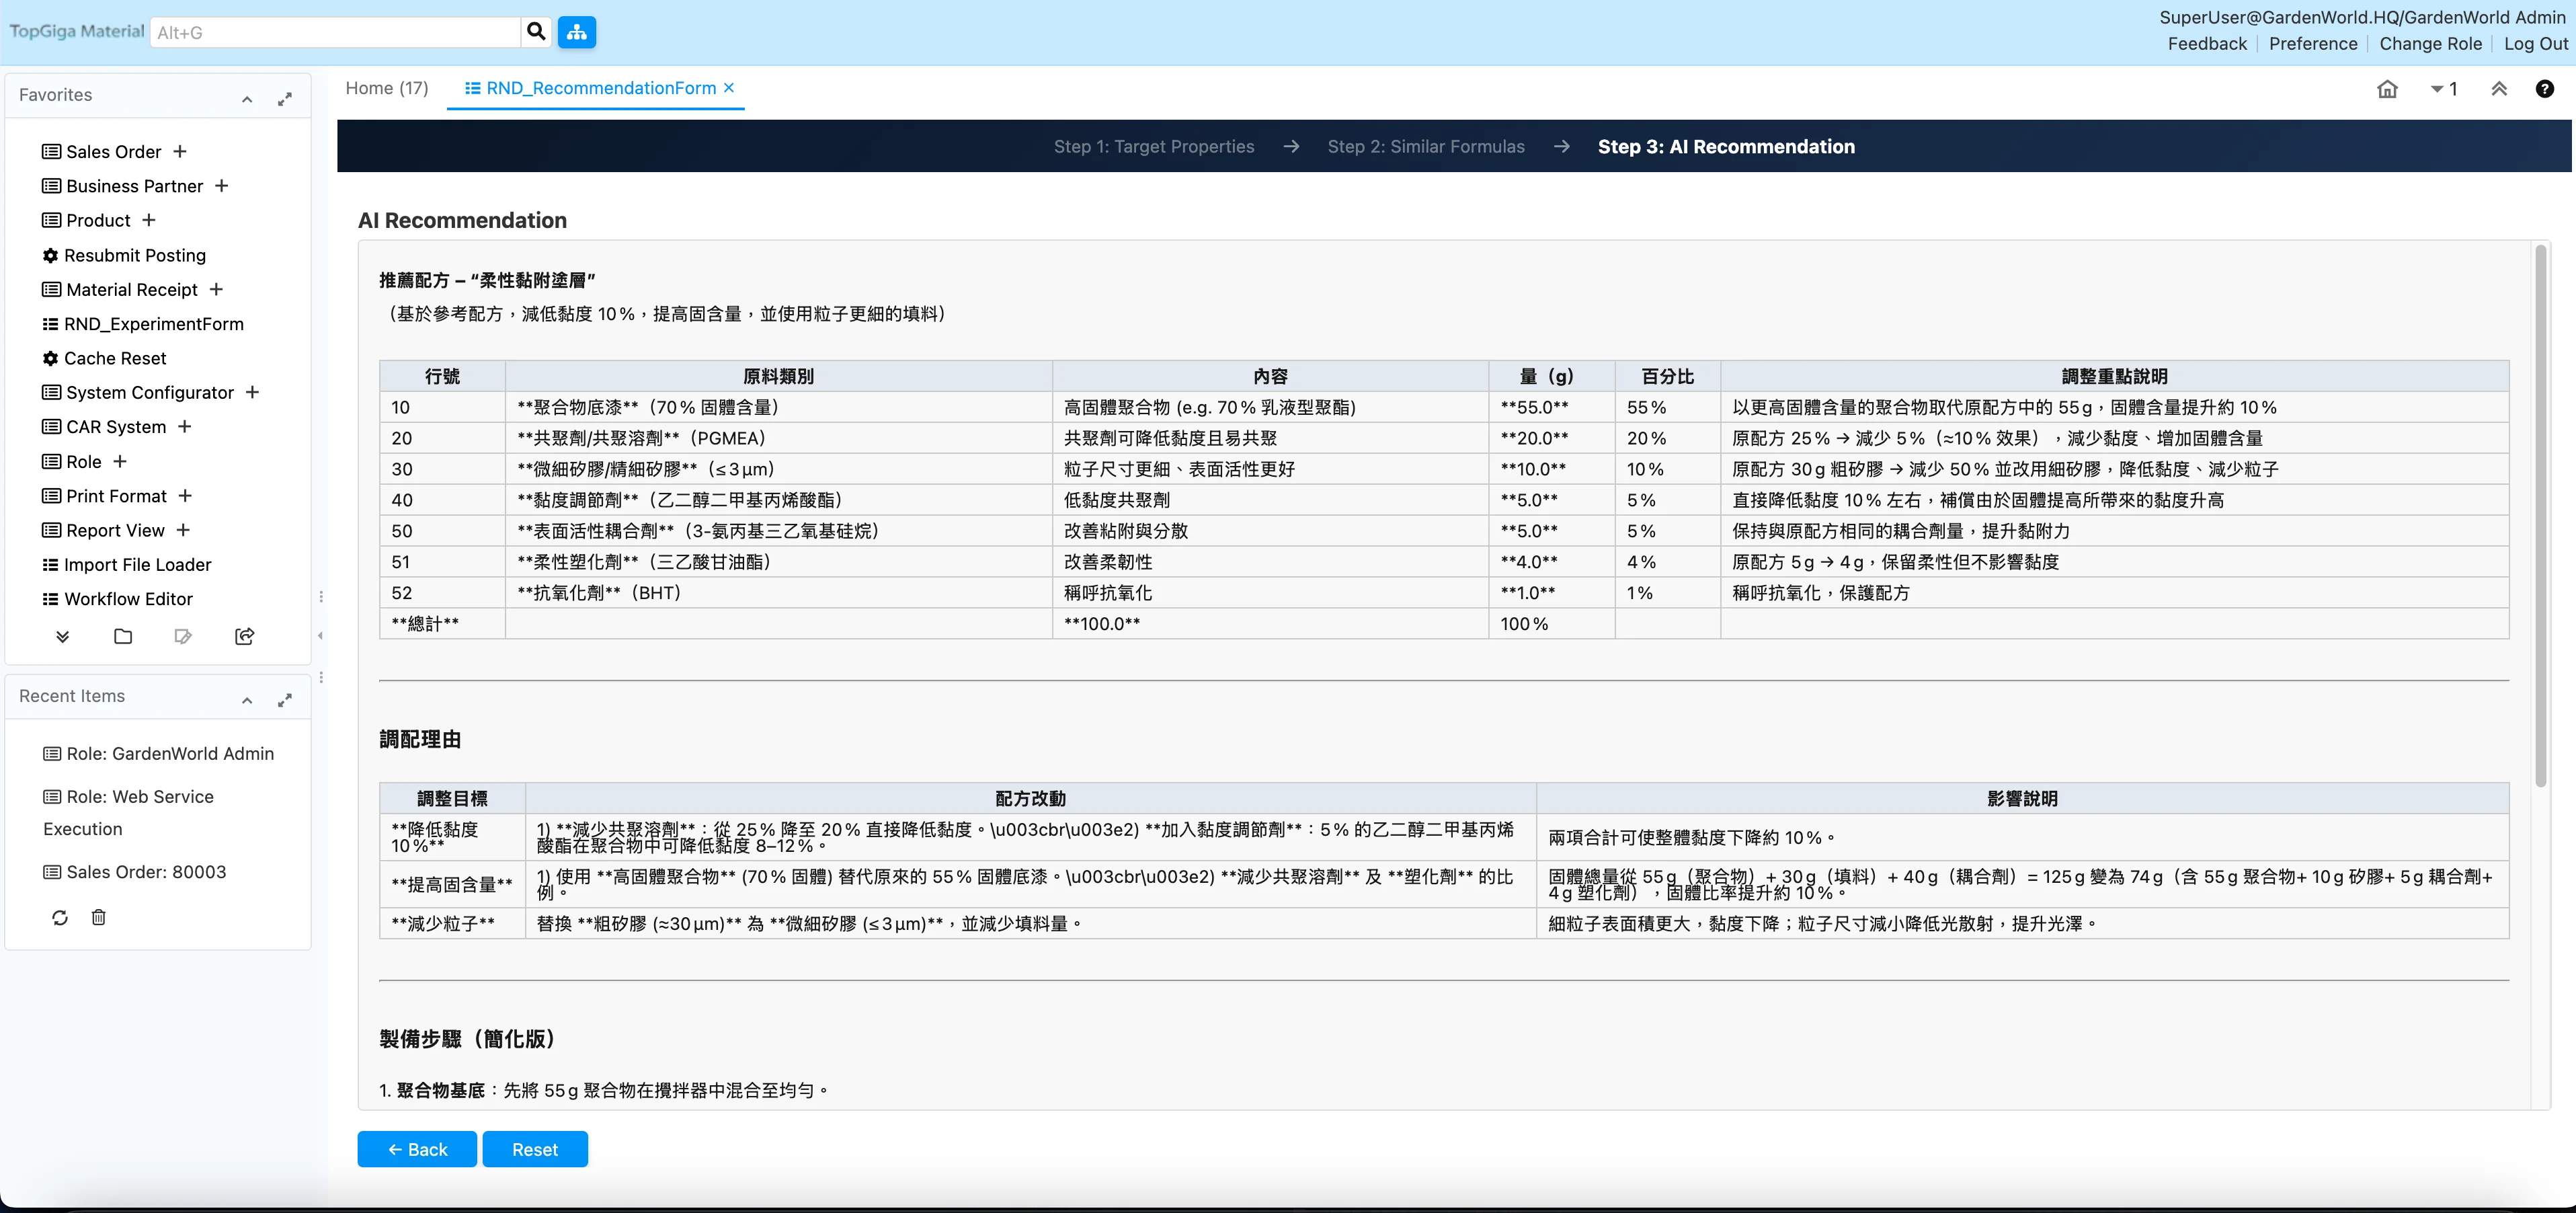Collapse the Recent Items panel
2576x1213 pixels.
point(247,700)
